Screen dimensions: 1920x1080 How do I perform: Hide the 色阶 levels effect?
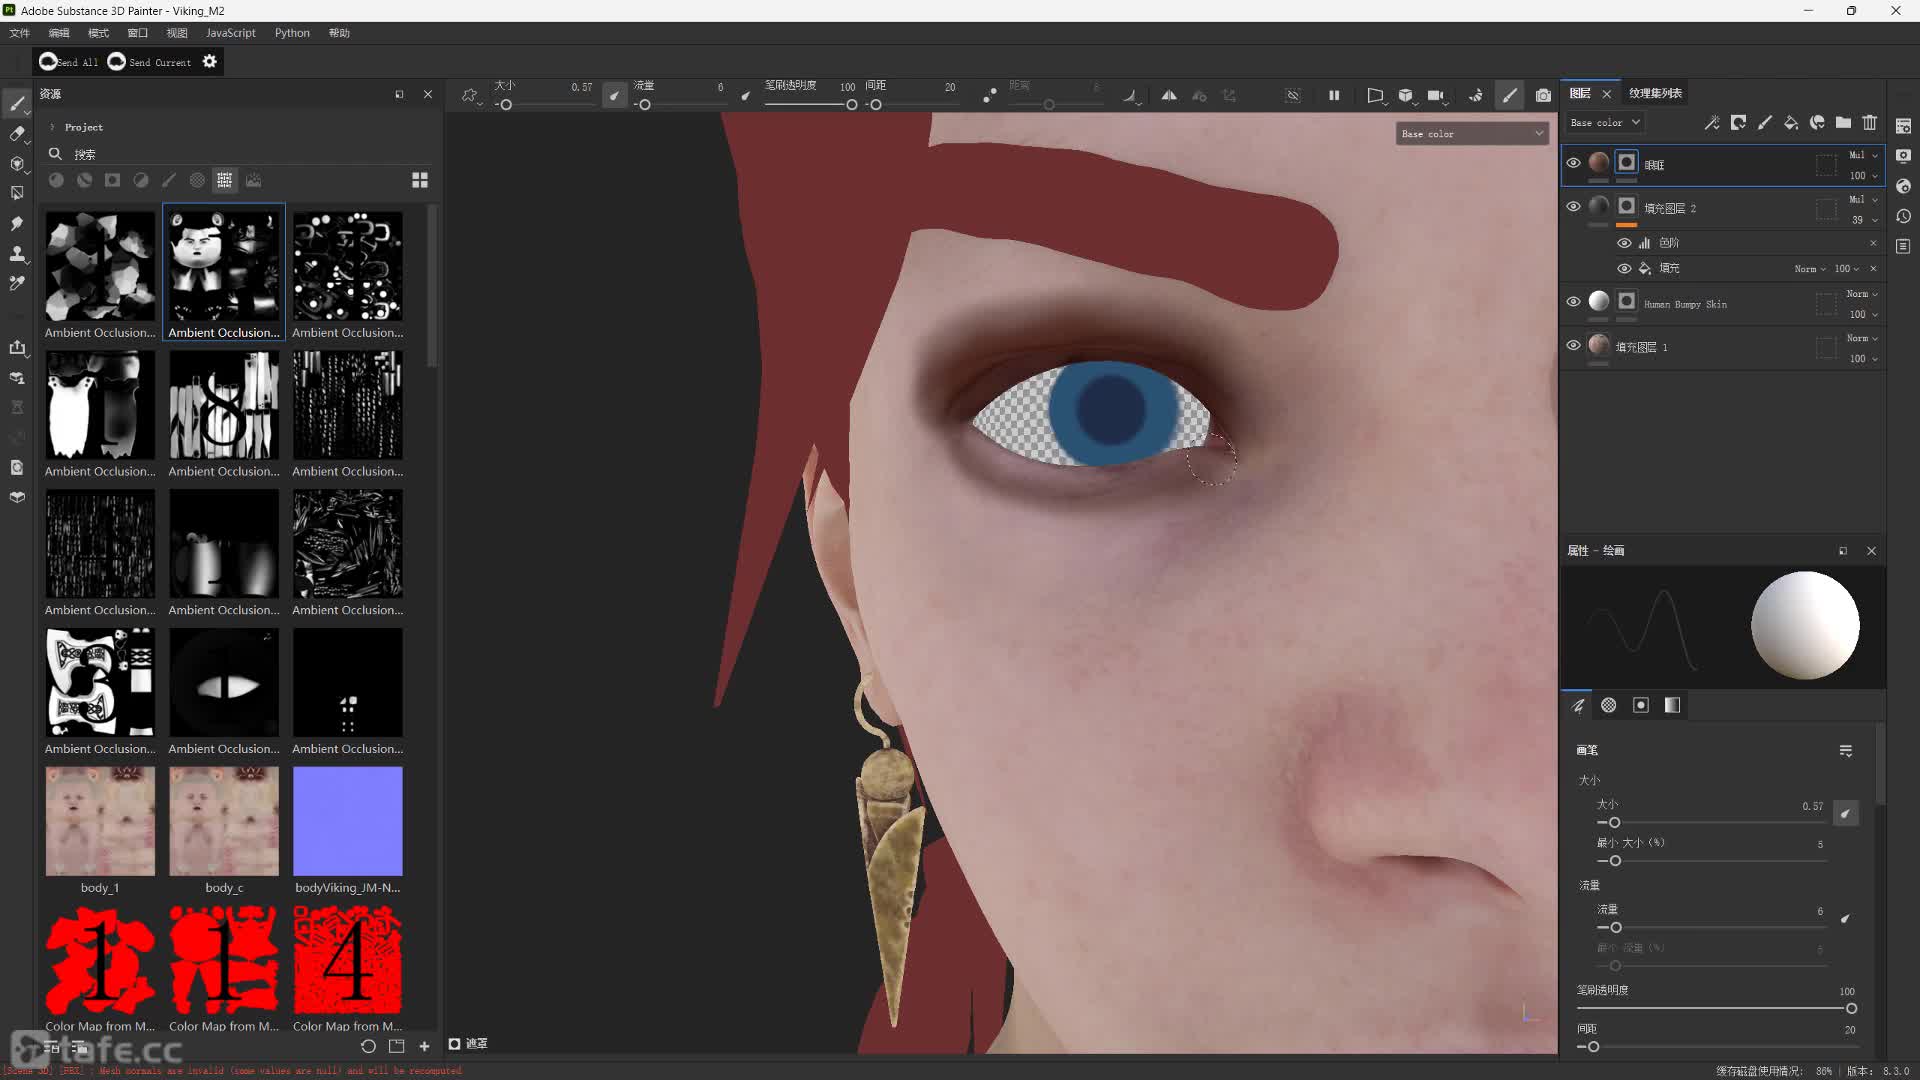pyautogui.click(x=1624, y=243)
